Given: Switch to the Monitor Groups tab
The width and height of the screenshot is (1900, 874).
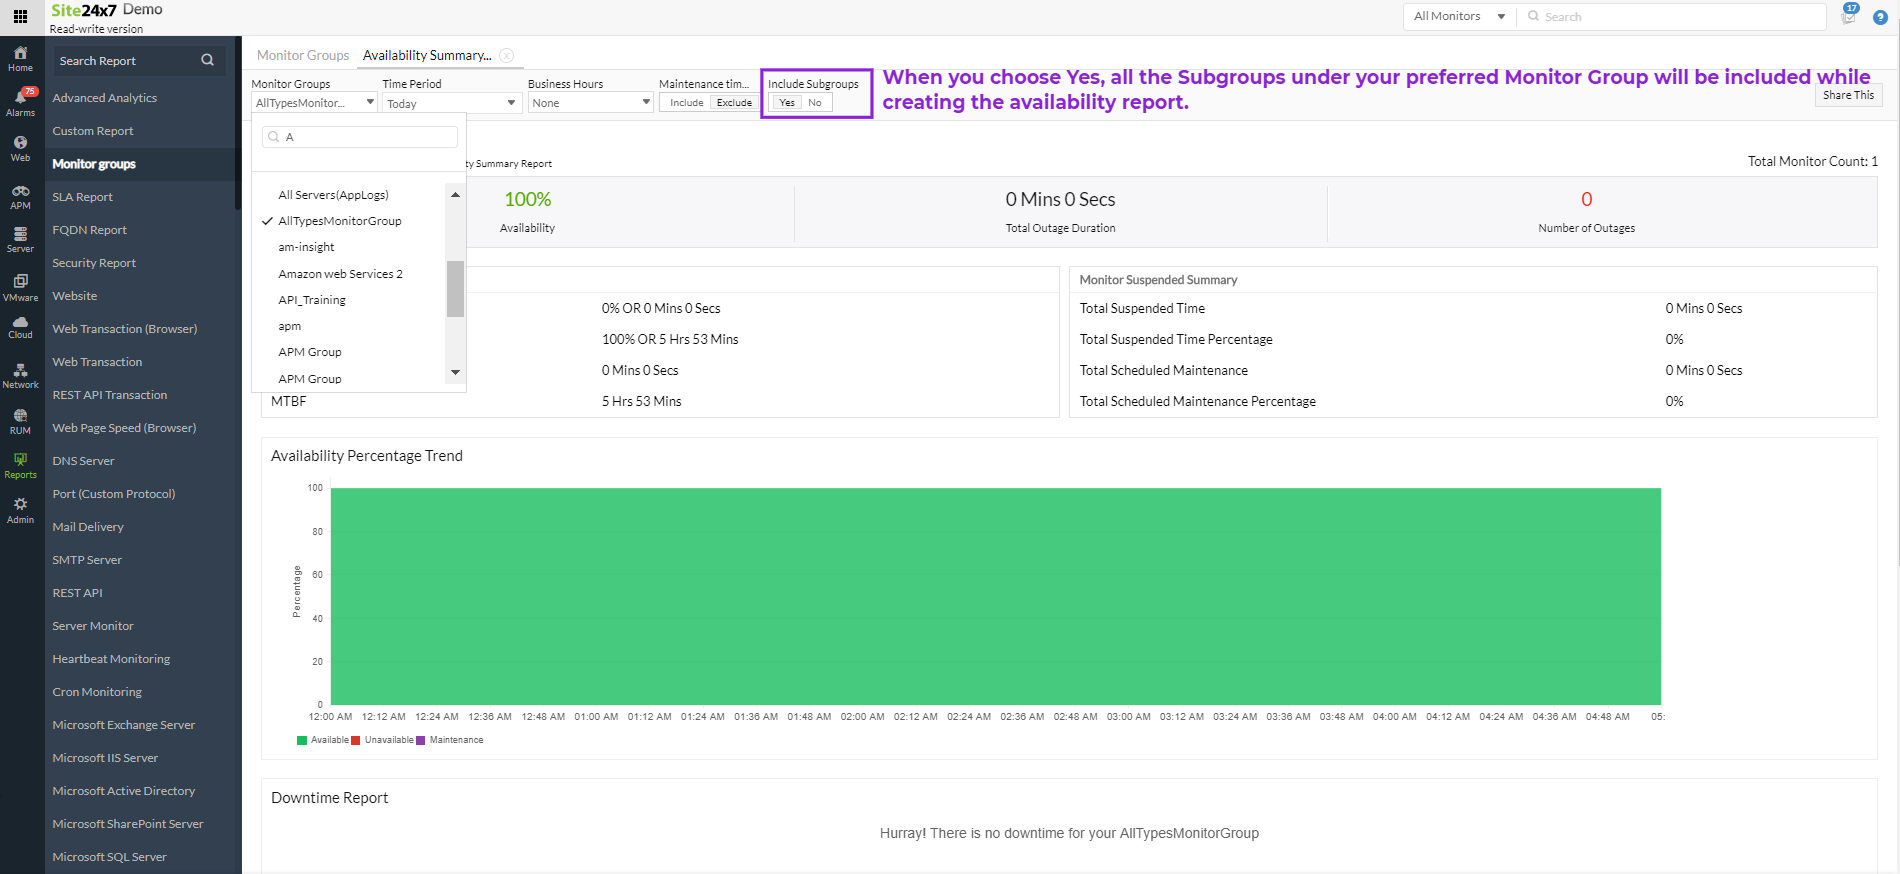Looking at the screenshot, I should point(303,55).
